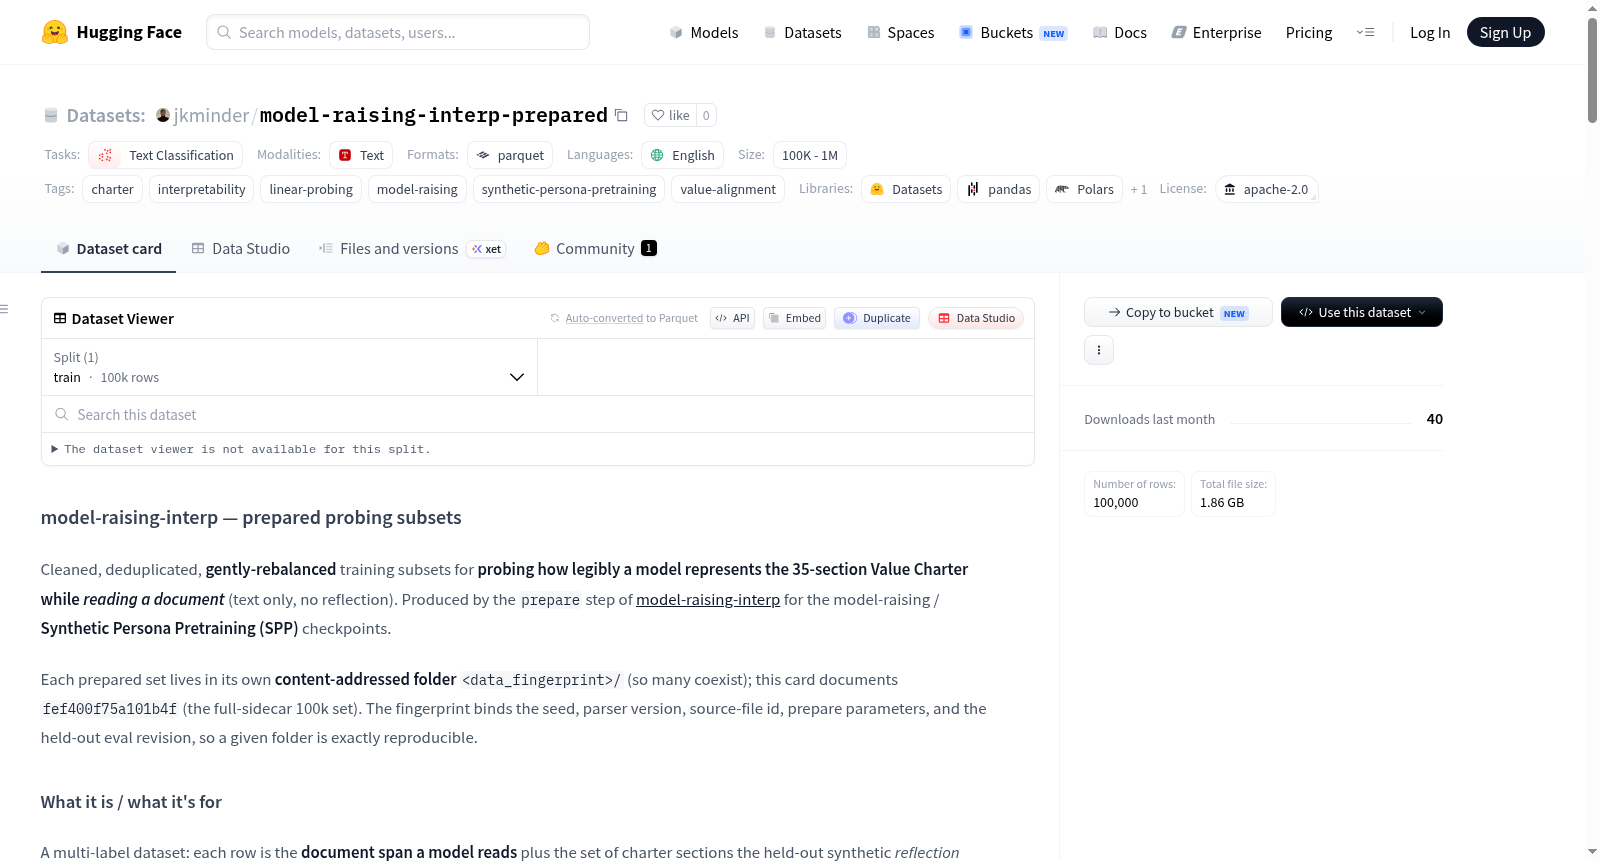Expand the viewer not available message
1600x861 pixels.
coord(241,449)
